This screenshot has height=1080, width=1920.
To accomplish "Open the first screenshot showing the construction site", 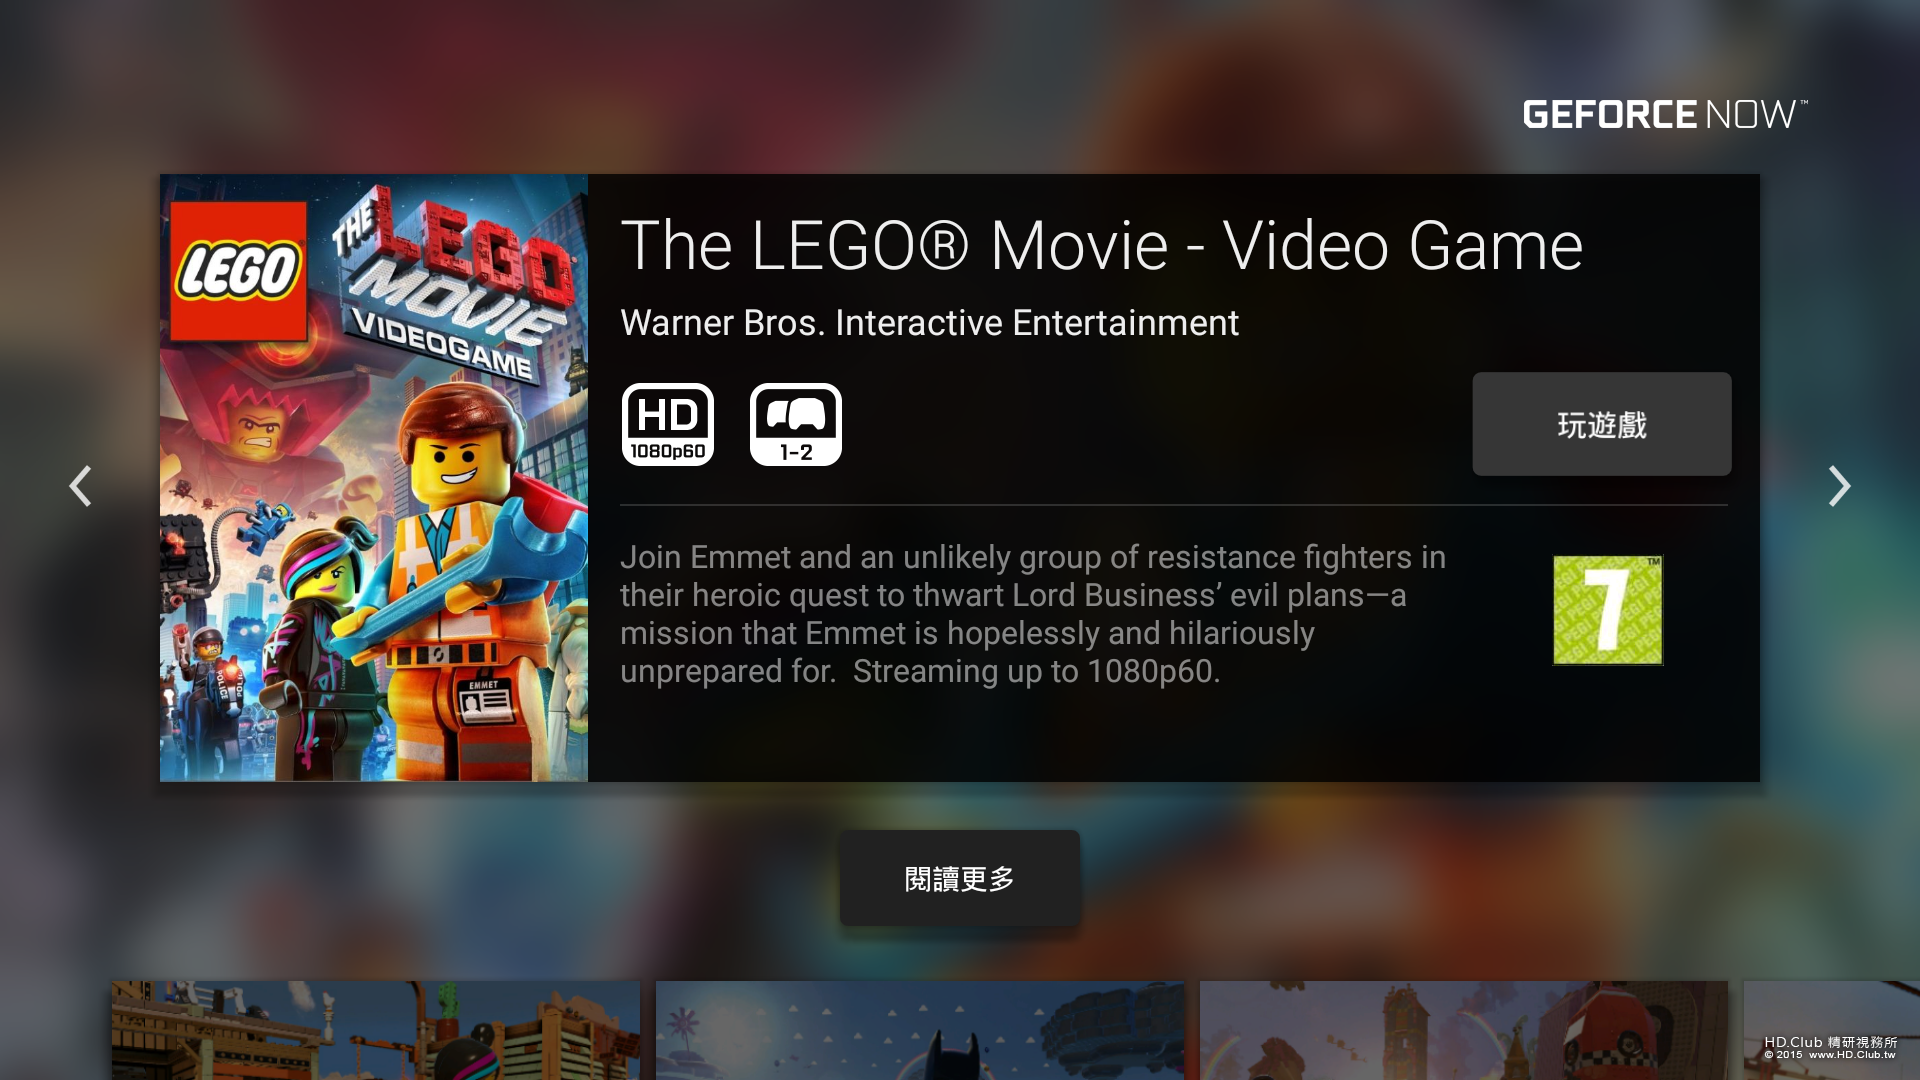I will coord(376,1030).
